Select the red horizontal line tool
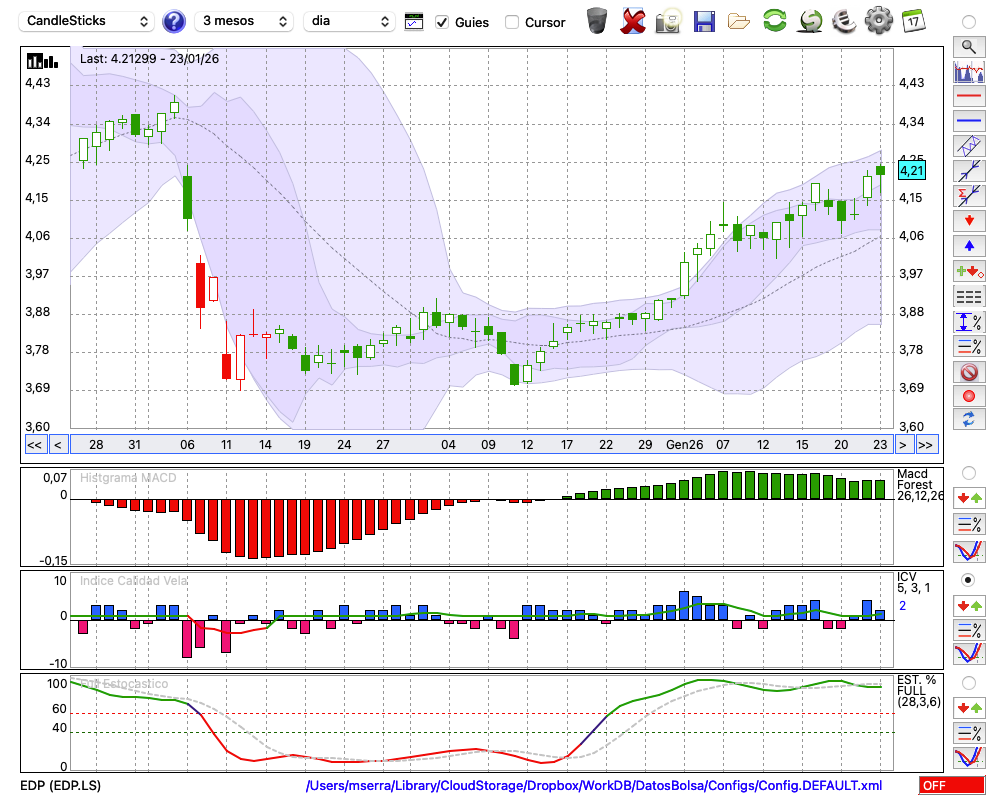The width and height of the screenshot is (1000, 800). [x=968, y=97]
